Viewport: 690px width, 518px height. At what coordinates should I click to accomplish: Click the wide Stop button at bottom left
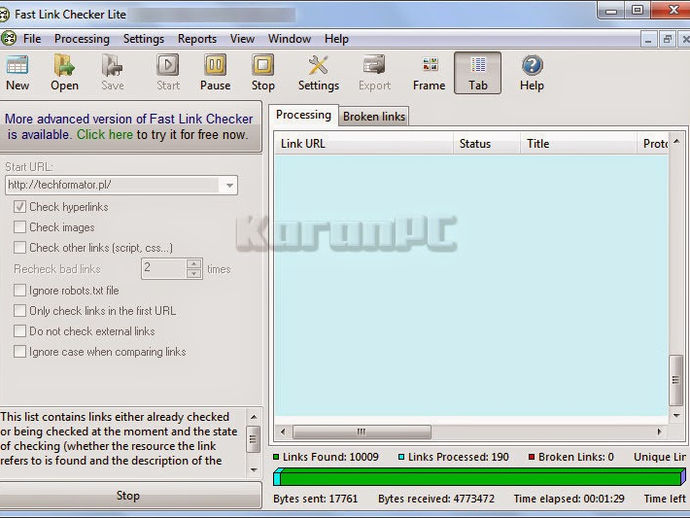pyautogui.click(x=130, y=496)
